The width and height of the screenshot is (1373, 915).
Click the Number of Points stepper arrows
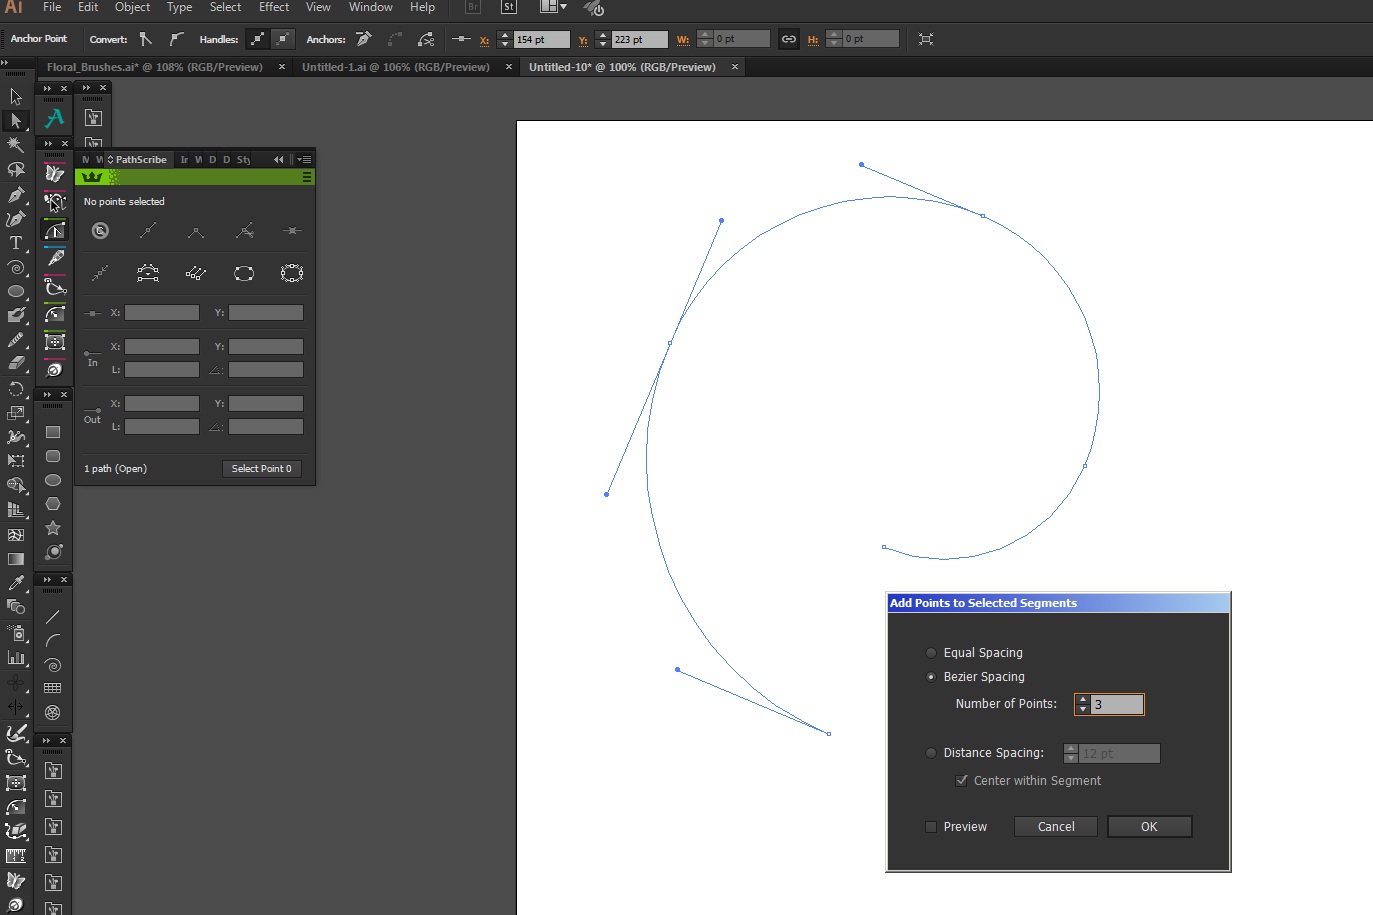1083,704
